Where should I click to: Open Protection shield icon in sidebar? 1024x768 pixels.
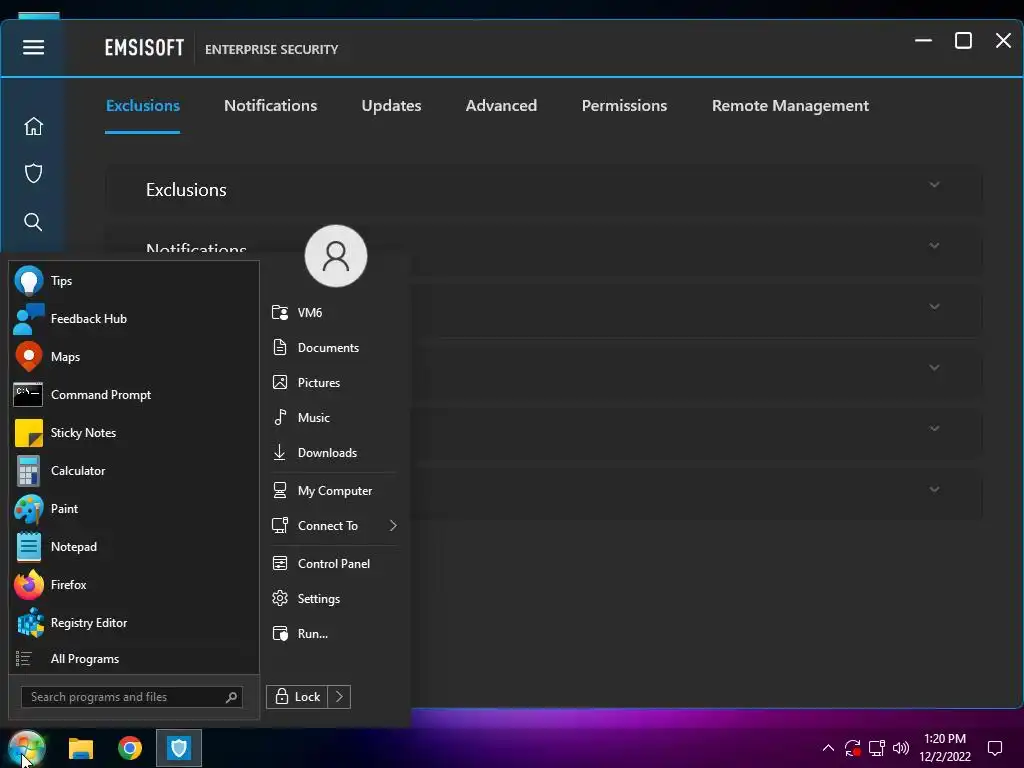pos(33,173)
